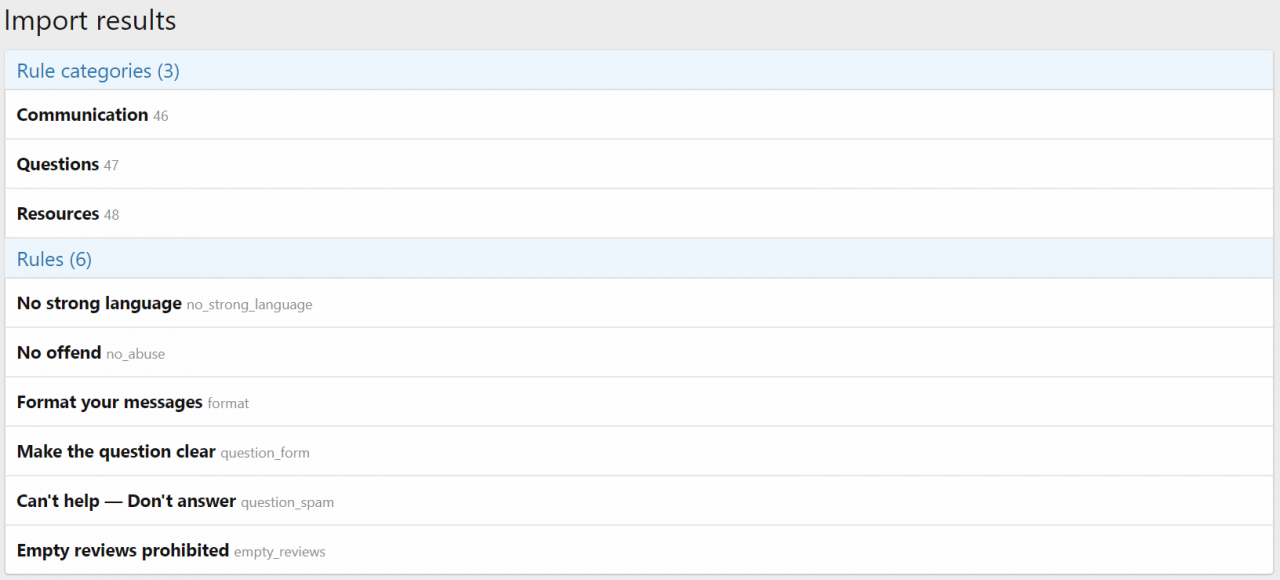Open the No strong language rule

99,303
